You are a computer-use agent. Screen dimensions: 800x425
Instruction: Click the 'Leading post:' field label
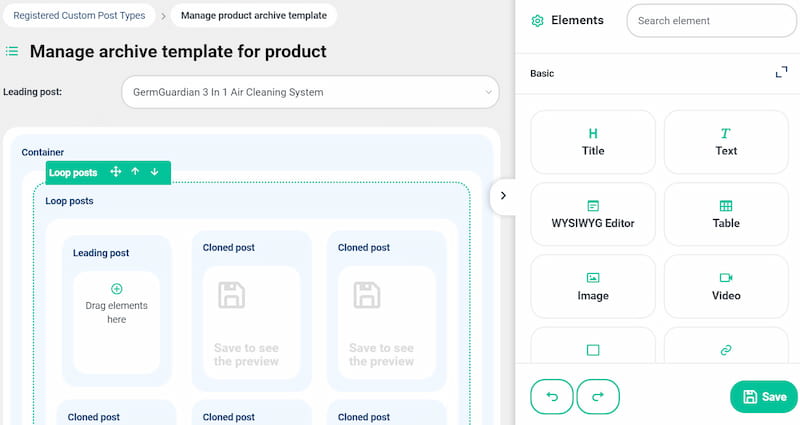pos(32,92)
